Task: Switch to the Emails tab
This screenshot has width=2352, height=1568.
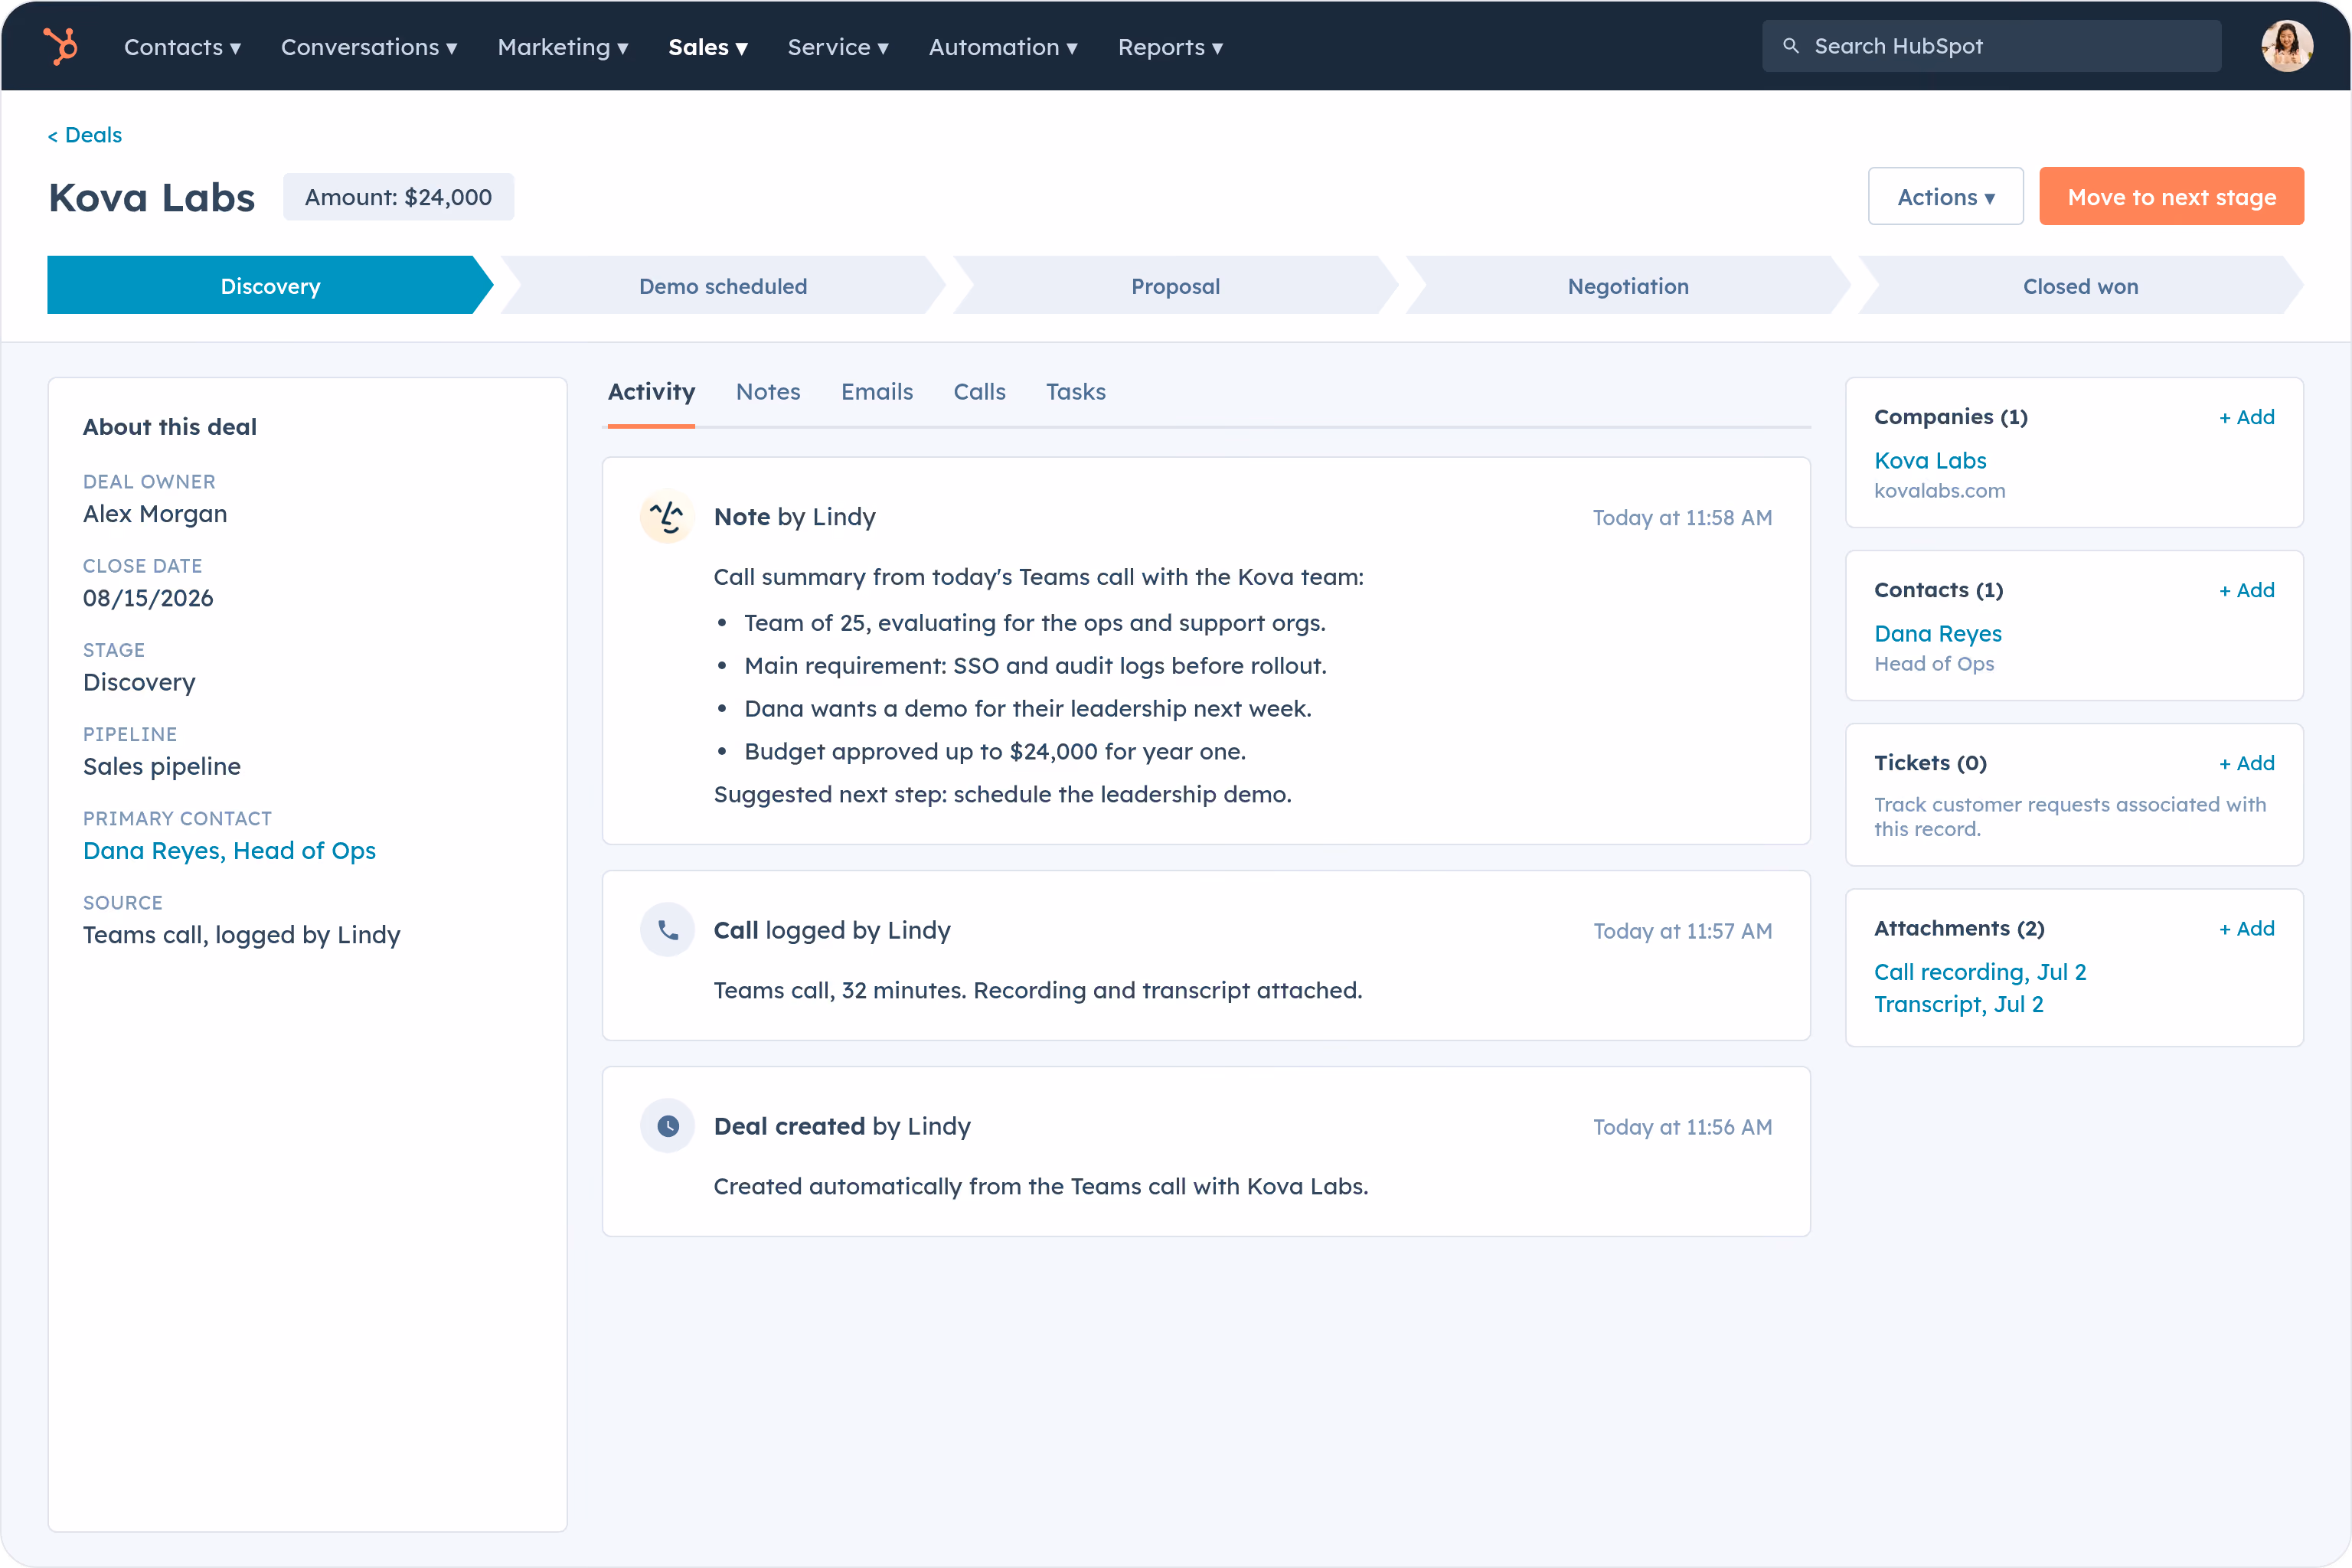Action: coord(877,392)
